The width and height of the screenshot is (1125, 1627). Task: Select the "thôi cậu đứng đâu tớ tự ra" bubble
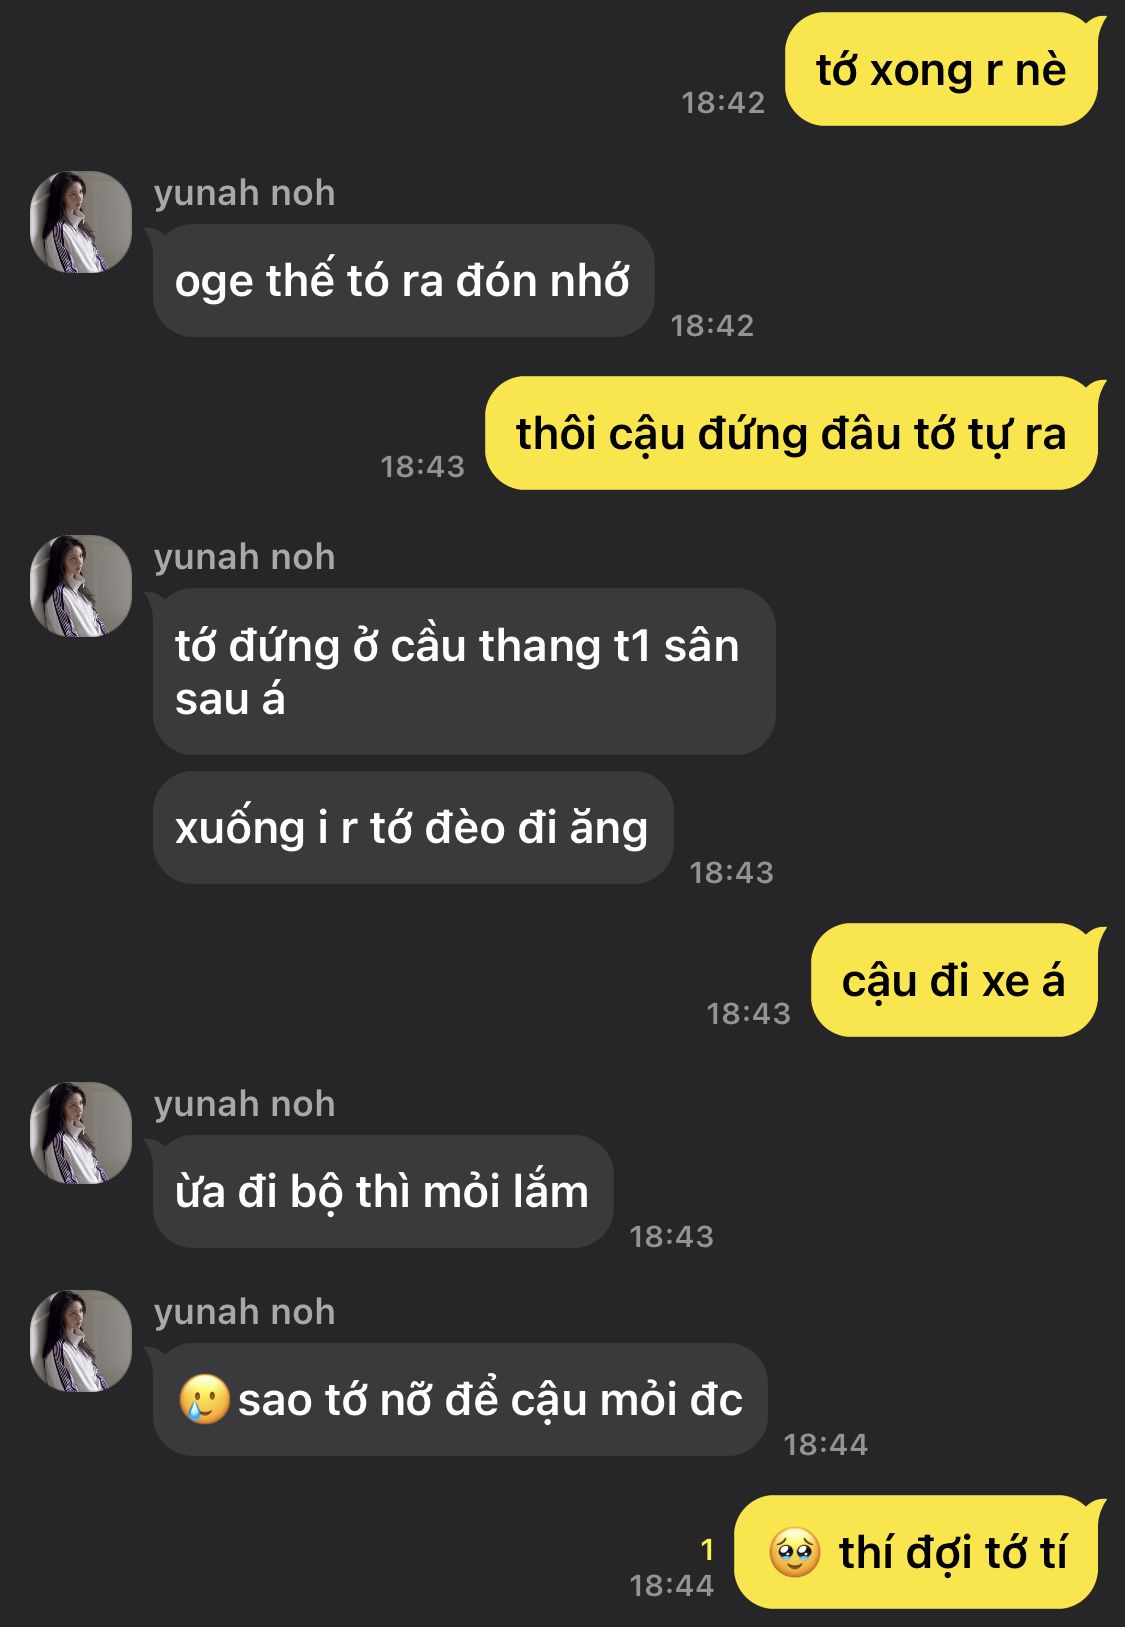[x=791, y=433]
